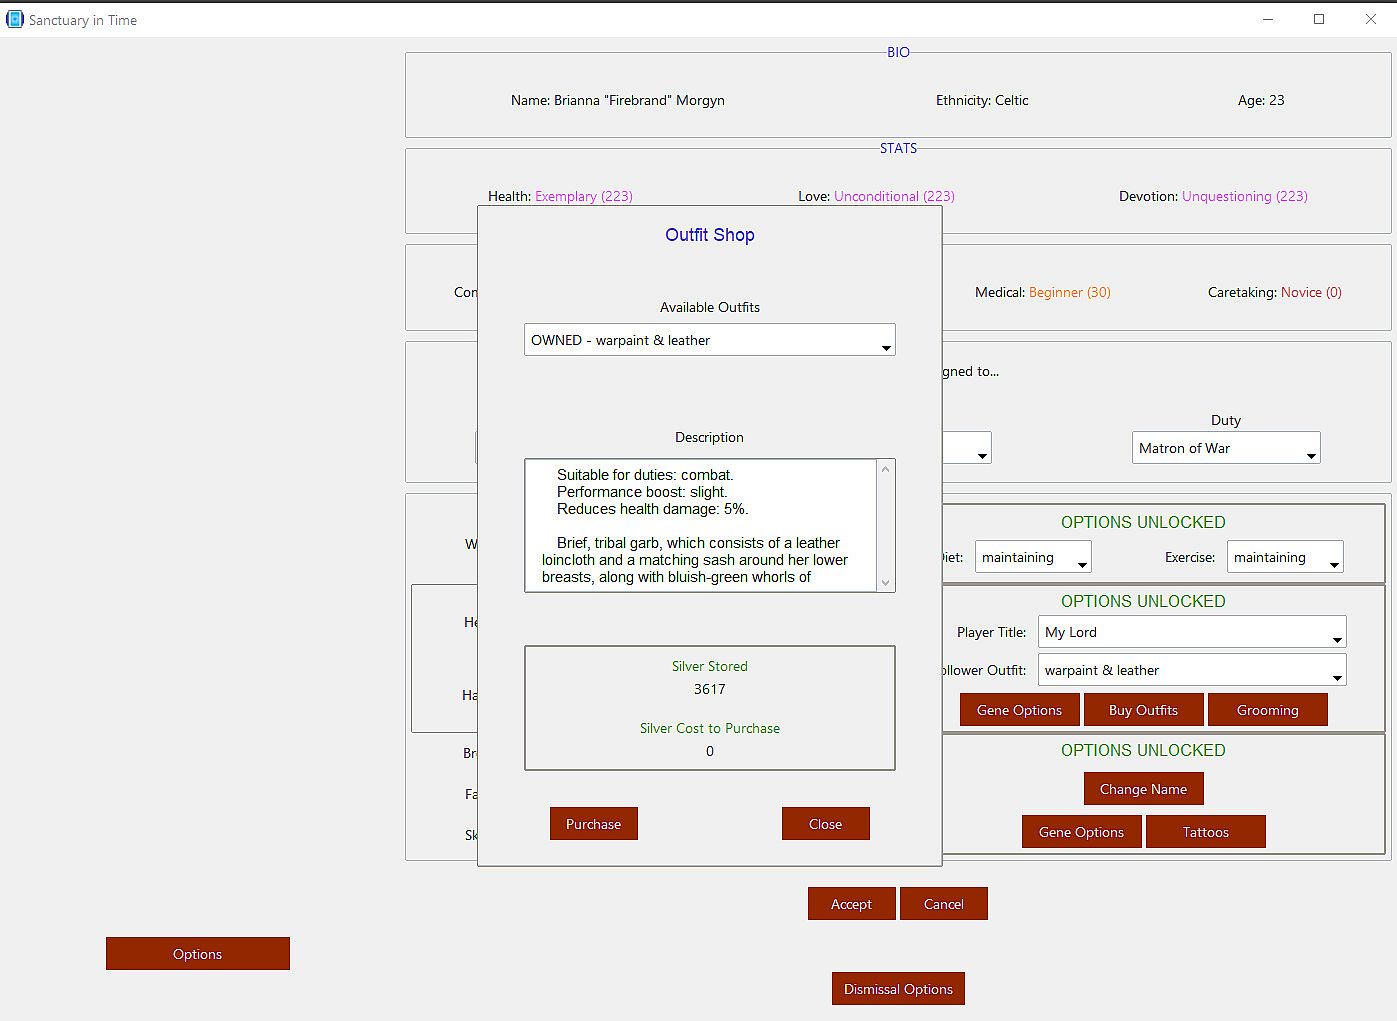Click the Options button
Screen dimensions: 1397x1021
[197, 954]
